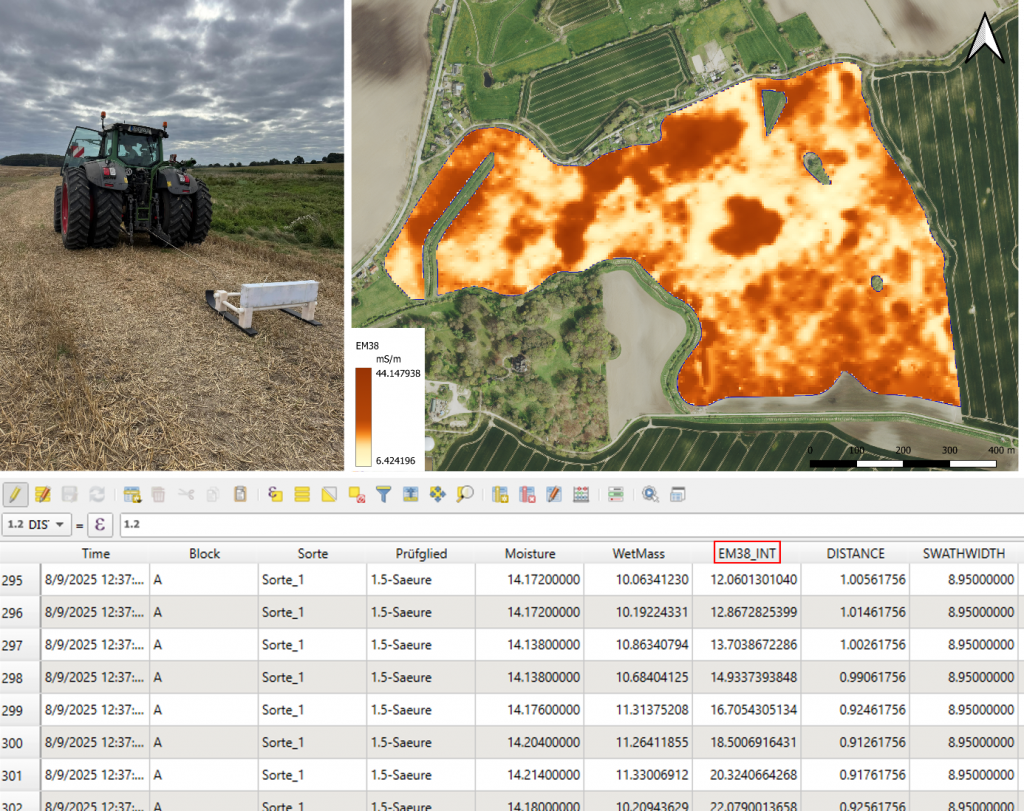Image resolution: width=1024 pixels, height=811 pixels.
Task: Invert the feature selection
Action: pyautogui.click(x=330, y=494)
